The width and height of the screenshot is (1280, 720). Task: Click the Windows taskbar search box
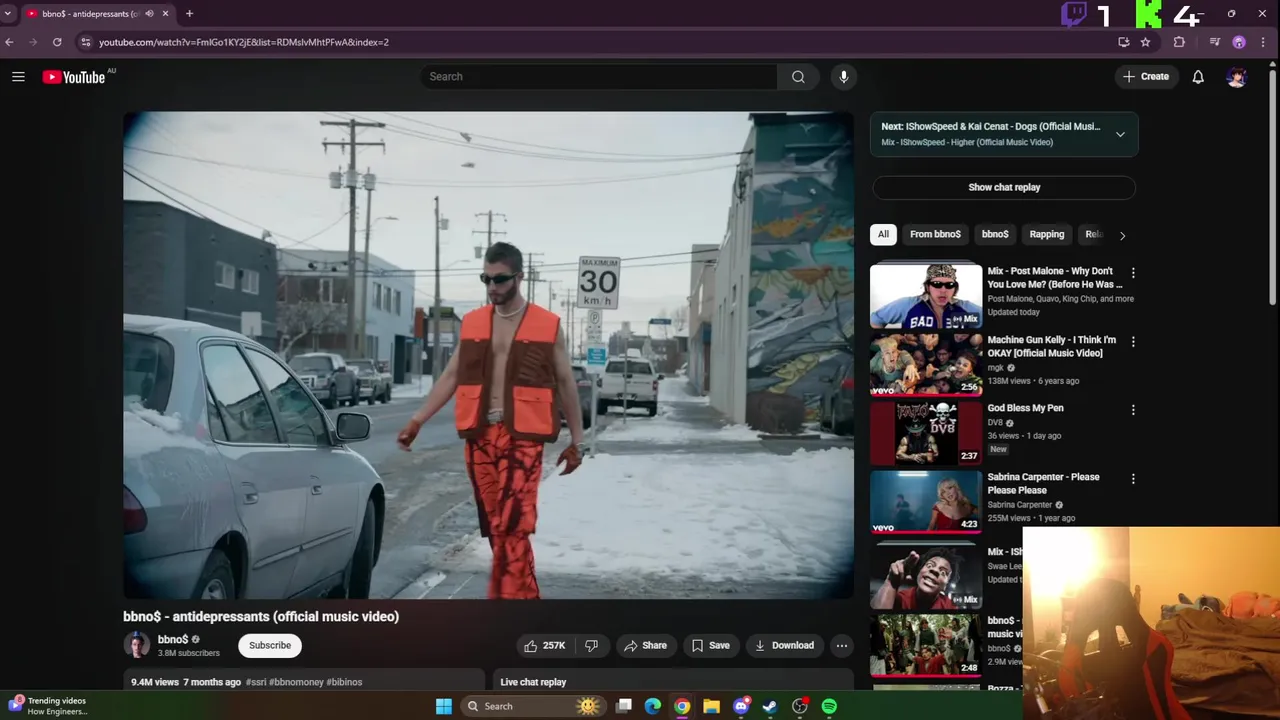532,706
